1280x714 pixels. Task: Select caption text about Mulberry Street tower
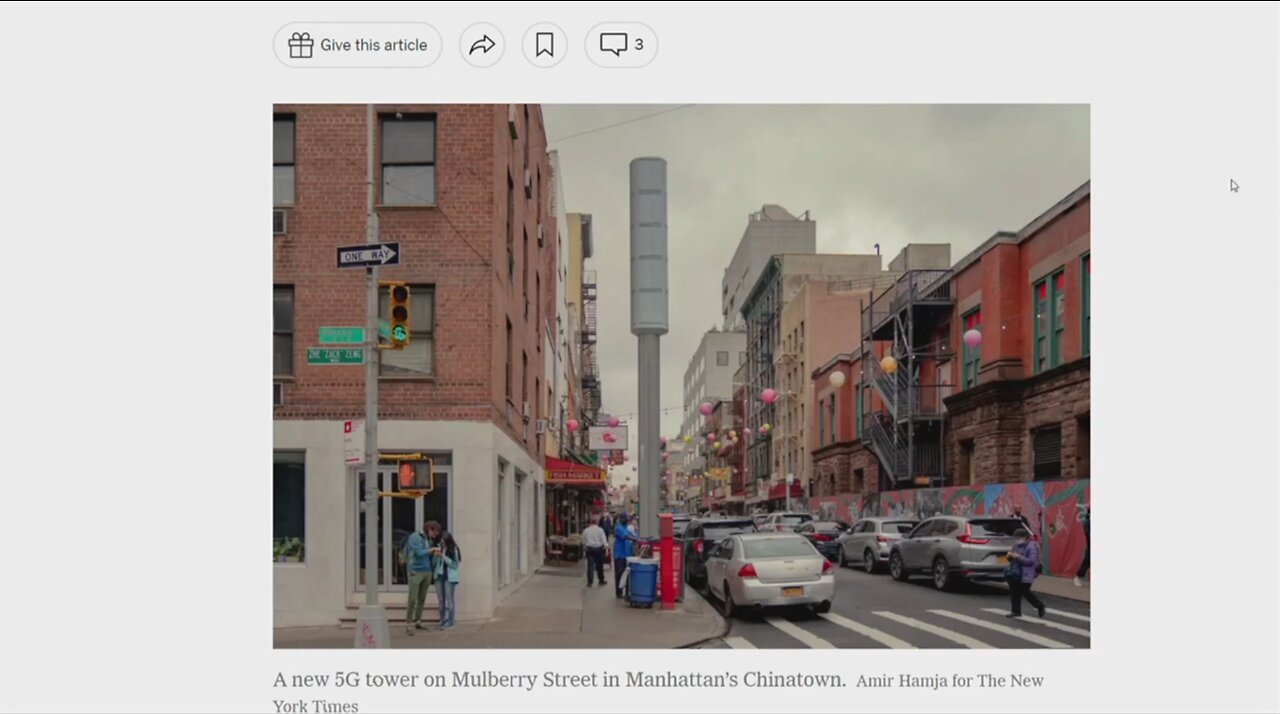click(559, 680)
